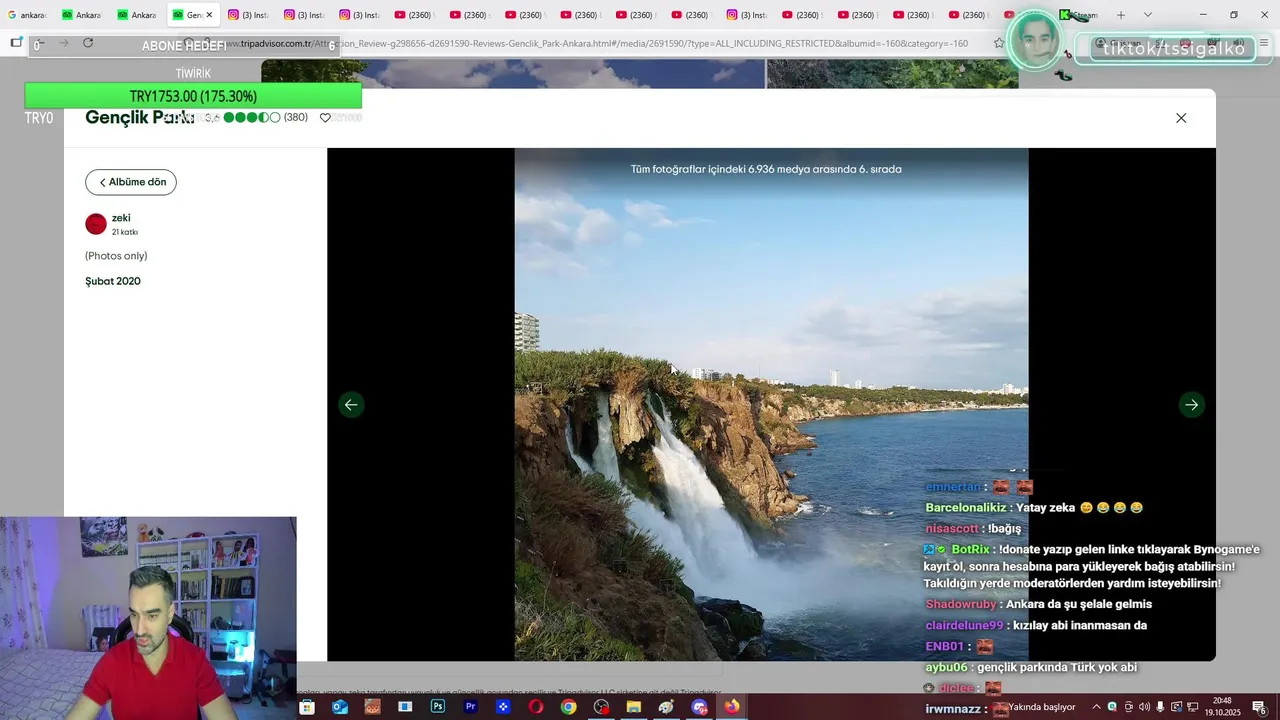Open the notification center icon
The image size is (1280, 720).
click(x=1259, y=707)
